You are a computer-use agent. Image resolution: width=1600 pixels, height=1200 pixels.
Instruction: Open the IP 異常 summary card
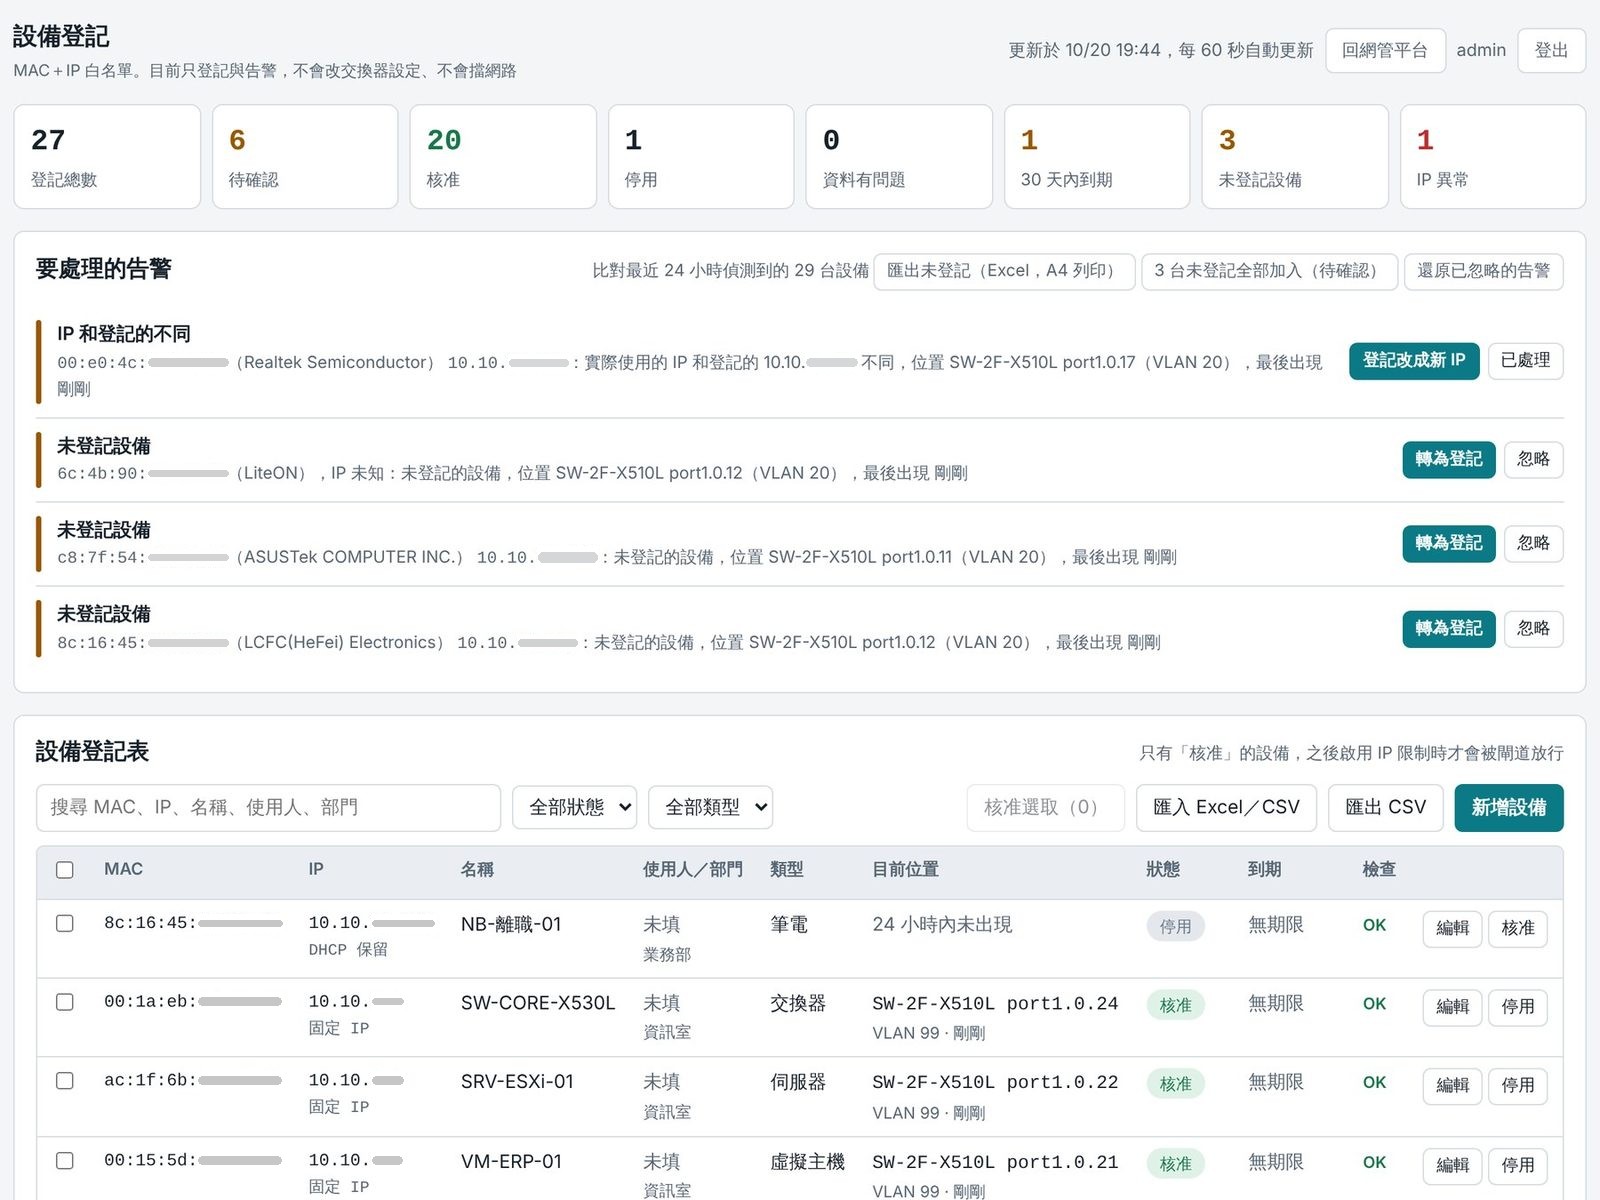pos(1493,157)
